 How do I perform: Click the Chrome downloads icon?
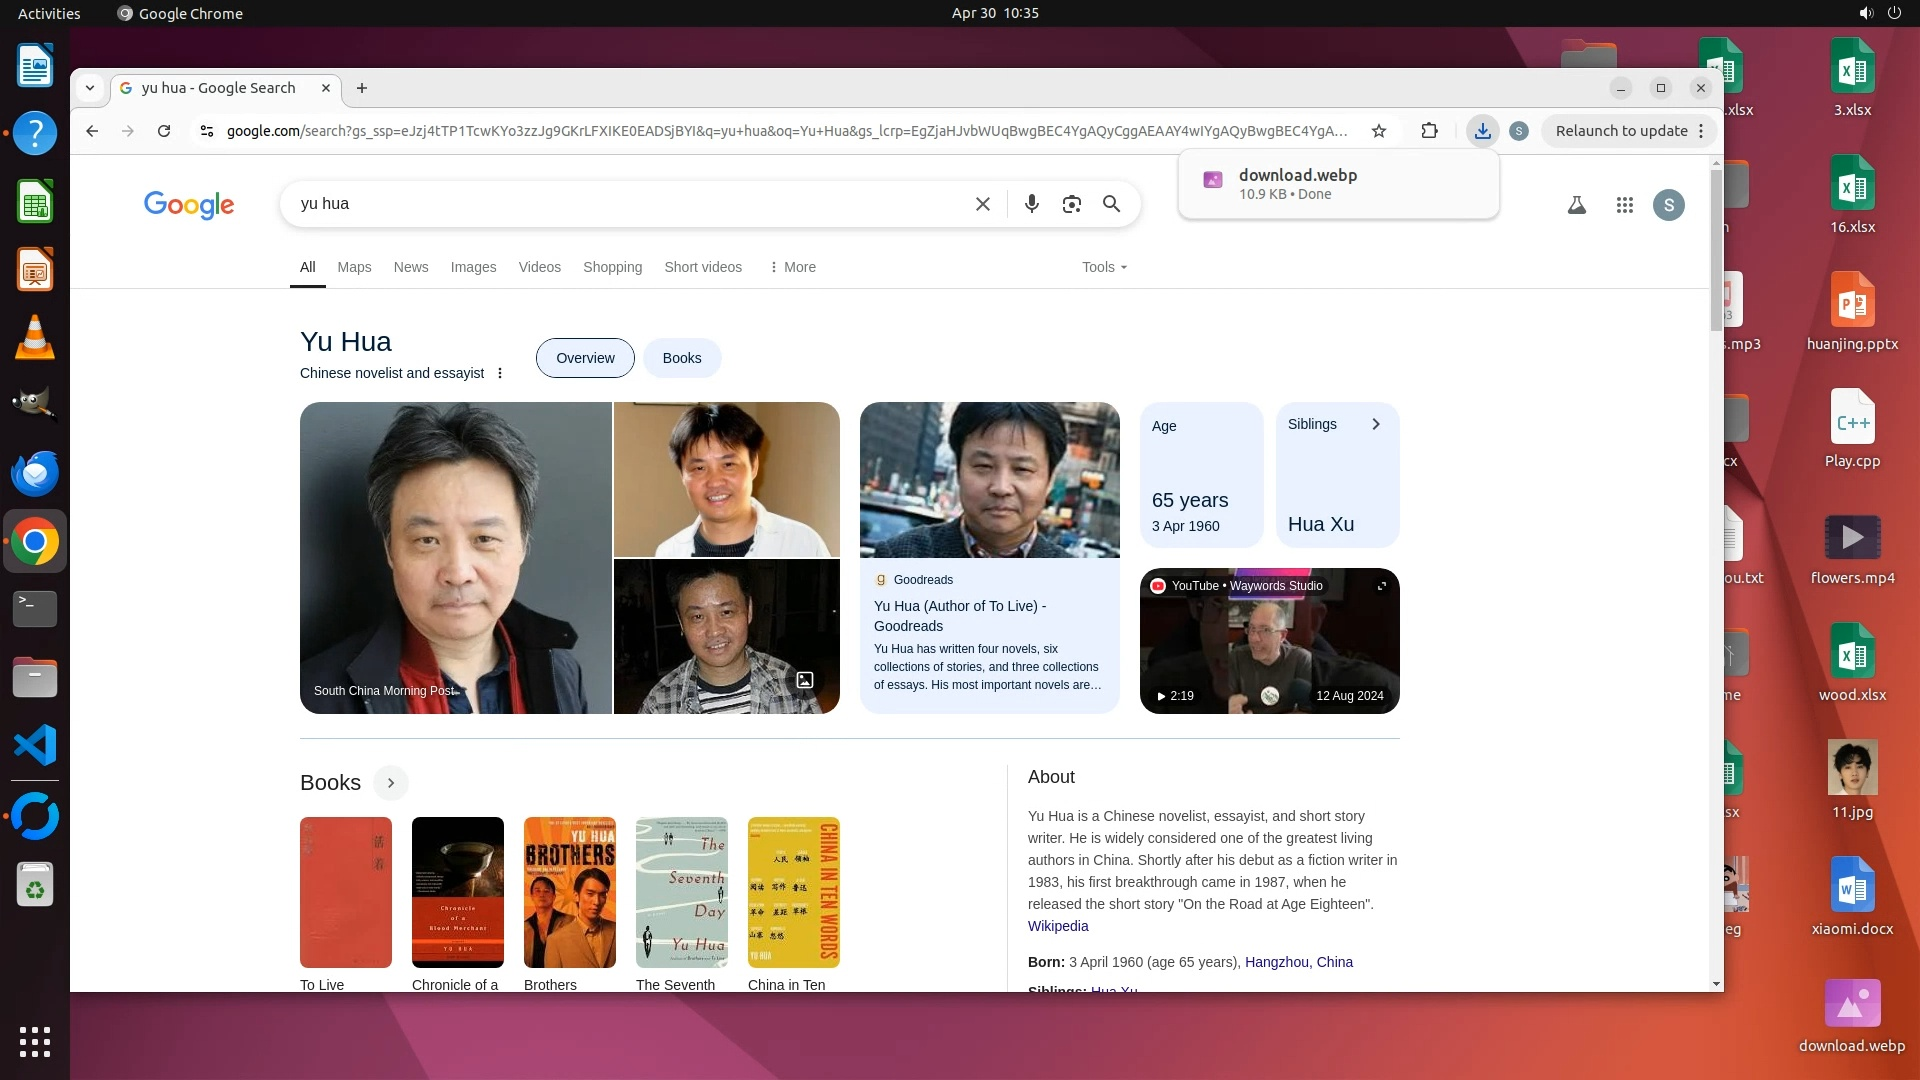tap(1483, 131)
